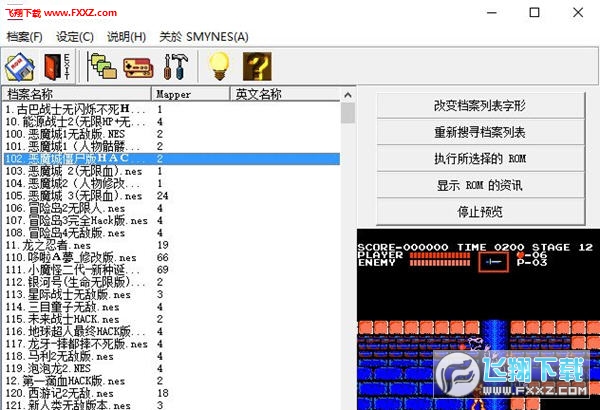This screenshot has height=410, width=600.
Task: Select highlighted row 102. 恶魔城僵尸版
Action: tap(171, 158)
